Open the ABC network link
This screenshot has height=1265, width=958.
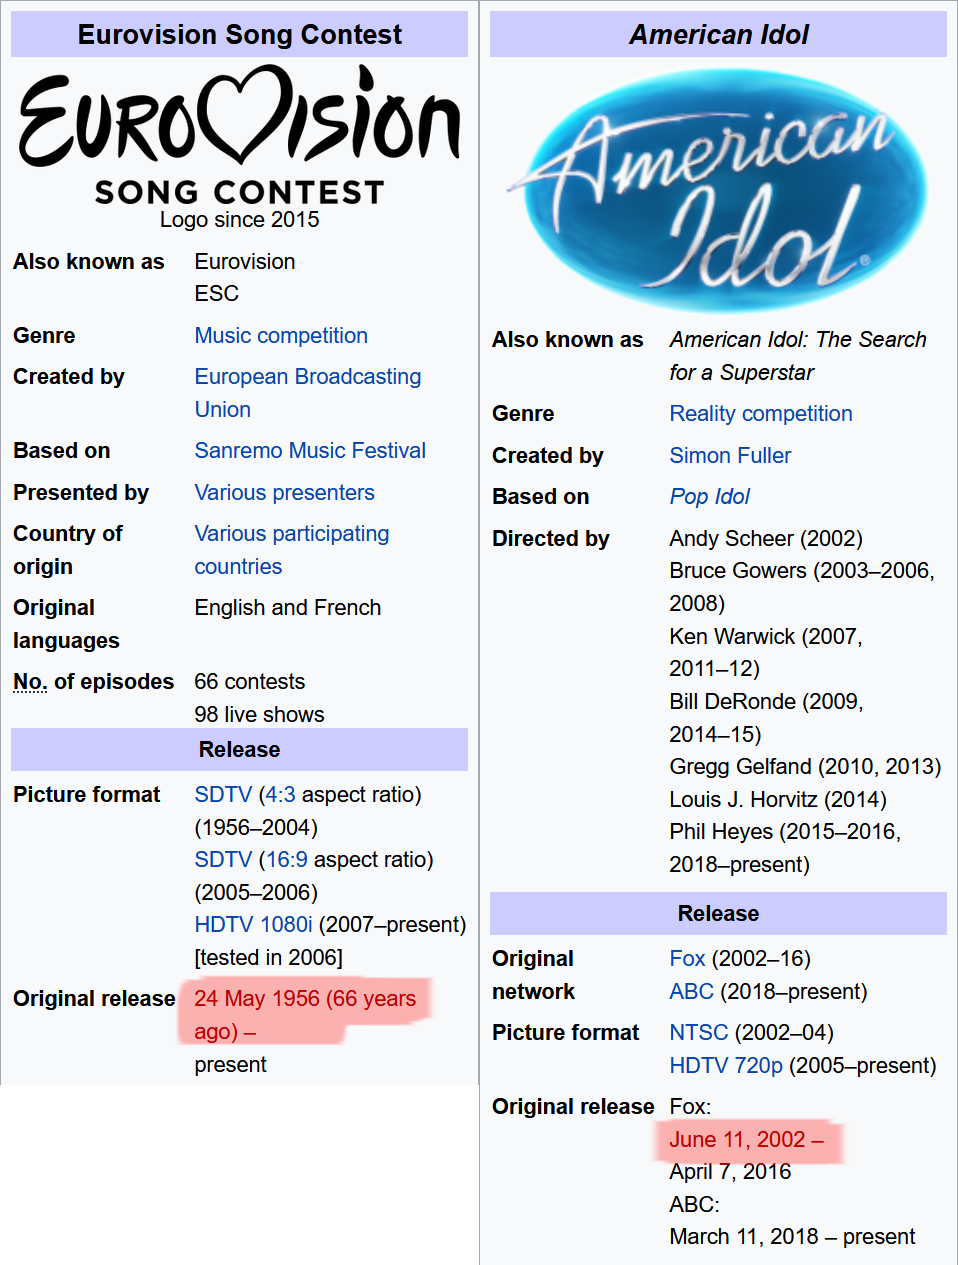691,992
